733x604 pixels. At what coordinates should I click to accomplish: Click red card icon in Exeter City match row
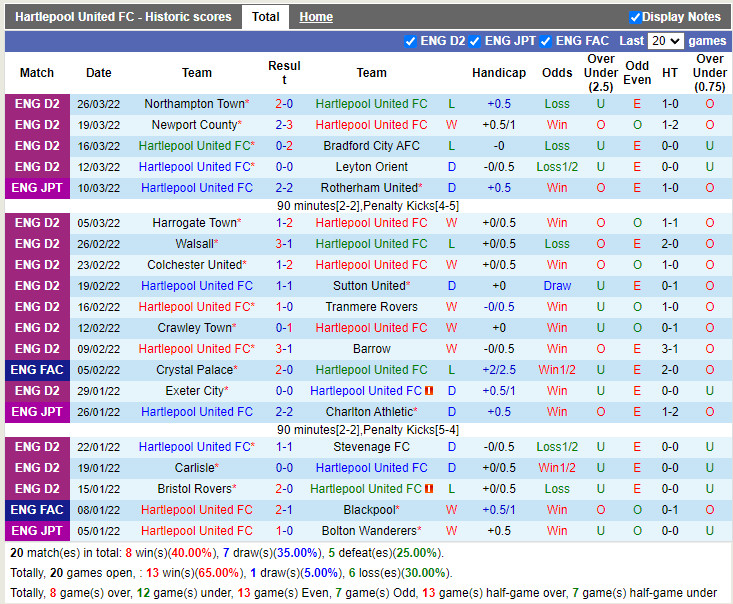tap(428, 391)
